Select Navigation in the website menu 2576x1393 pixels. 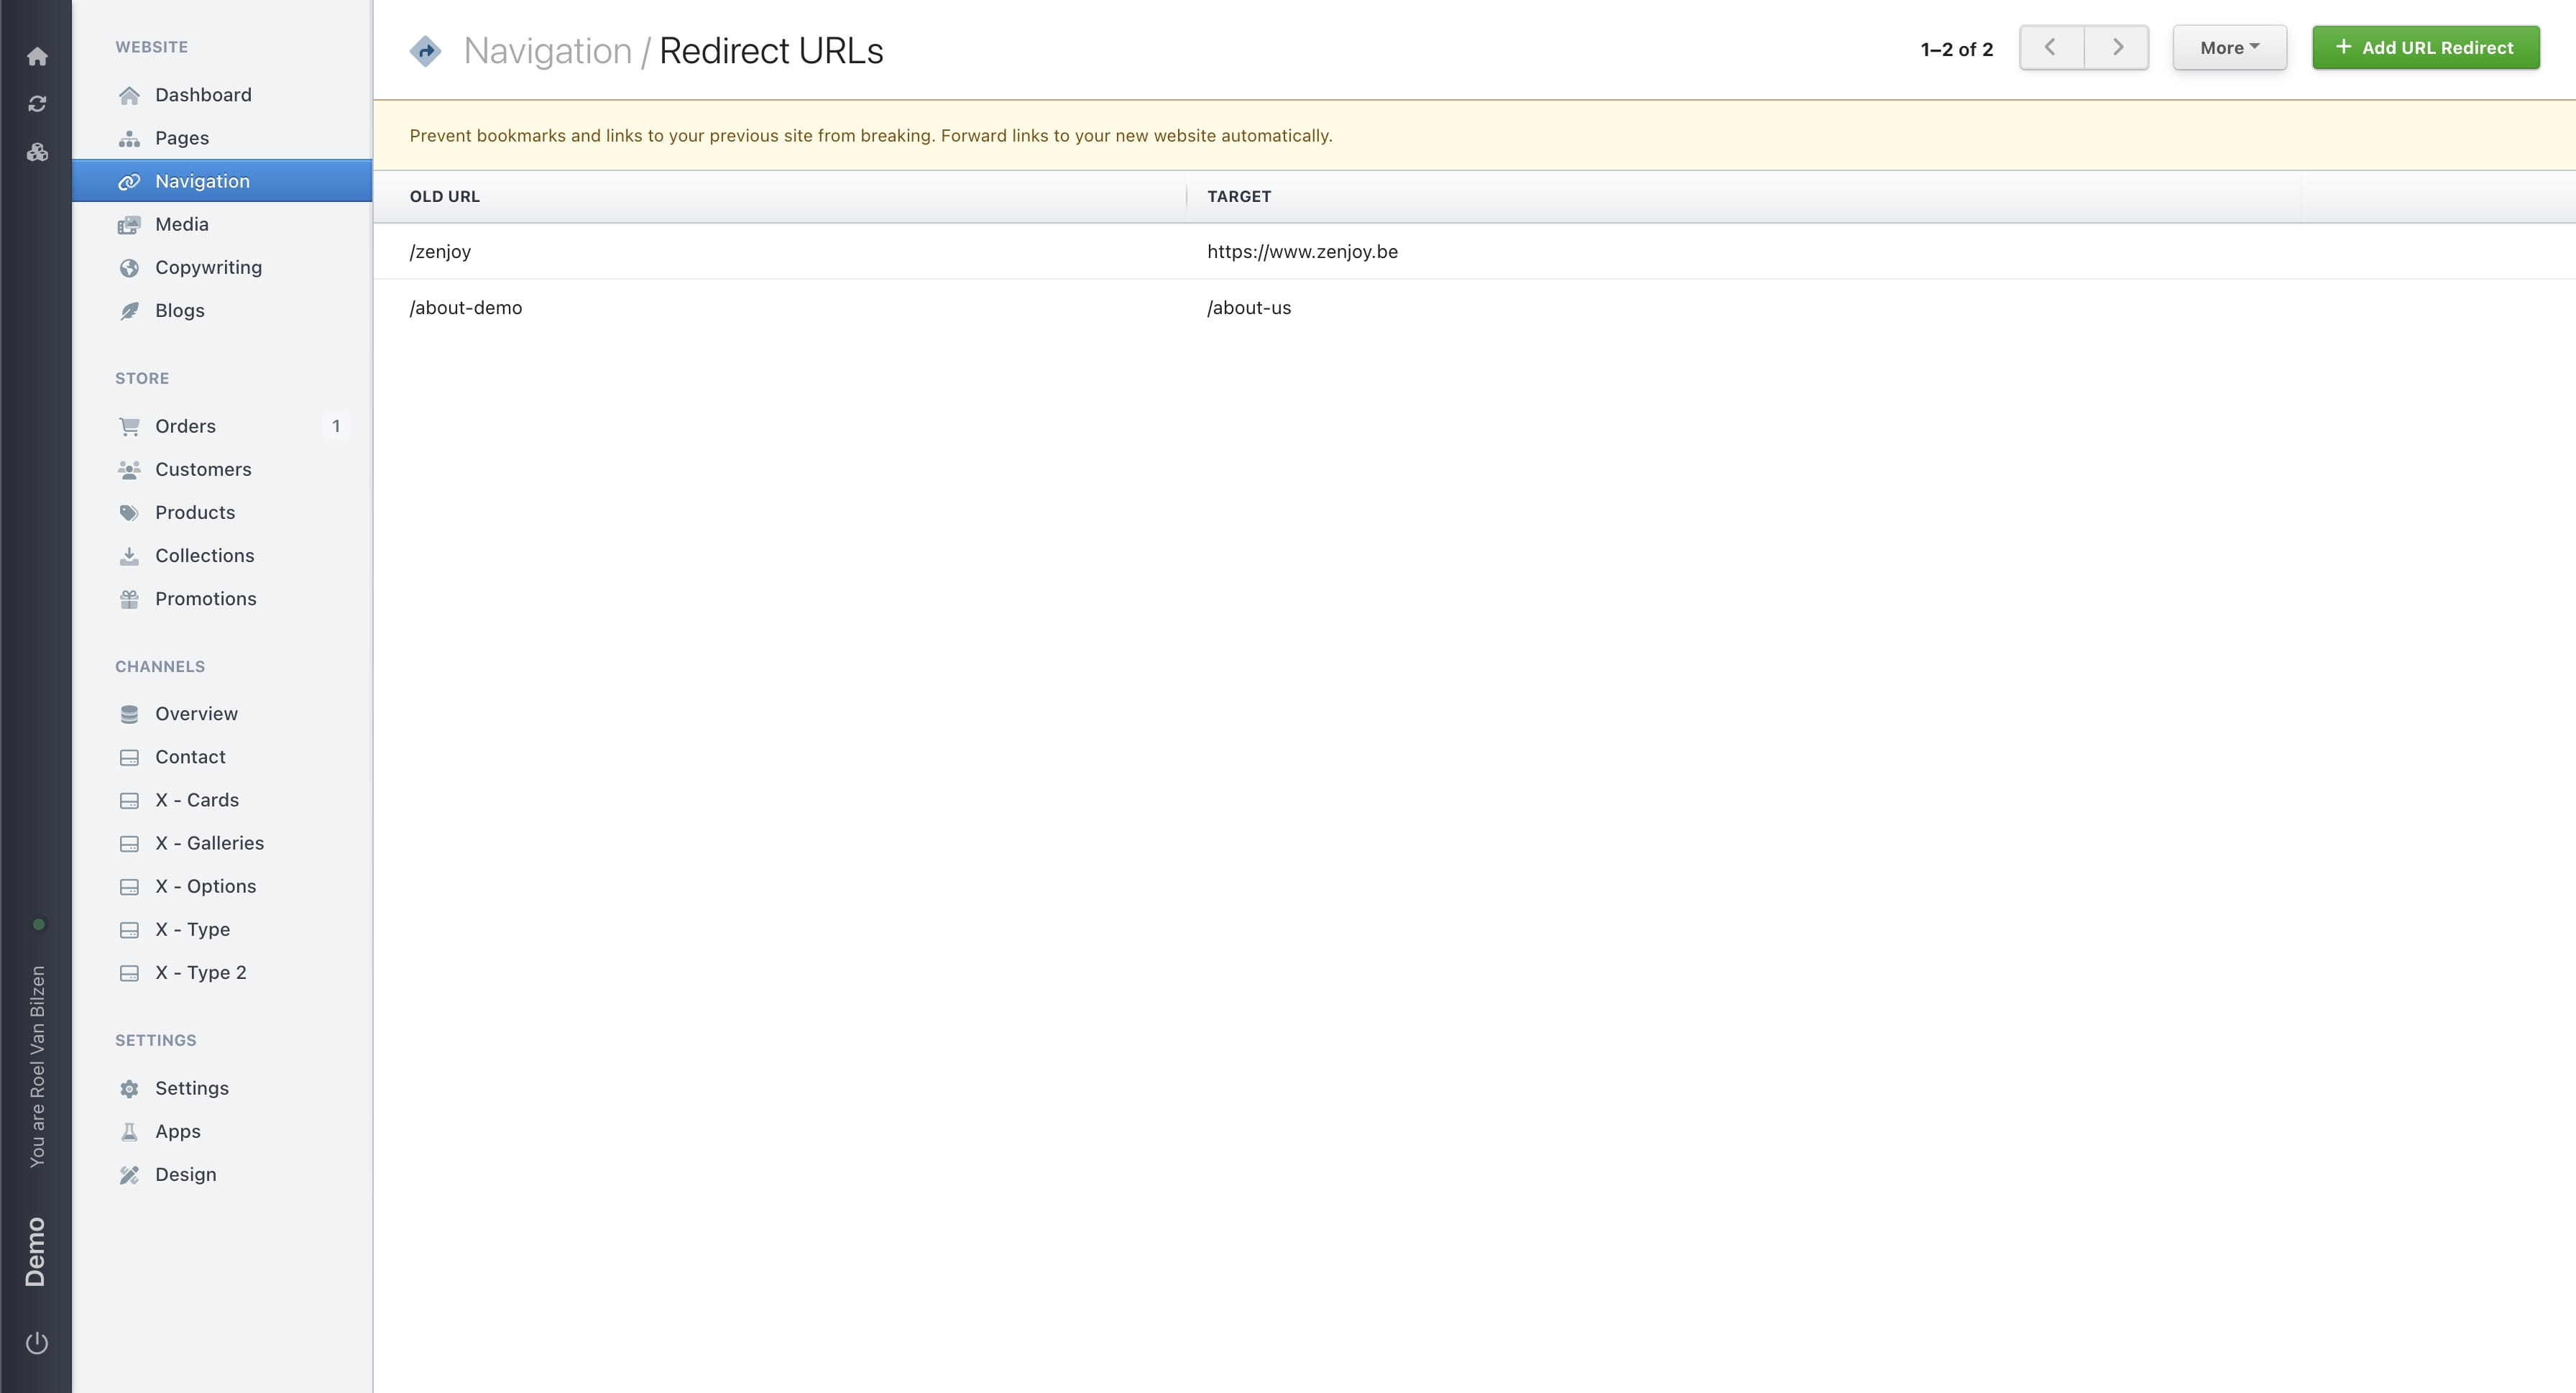(202, 181)
